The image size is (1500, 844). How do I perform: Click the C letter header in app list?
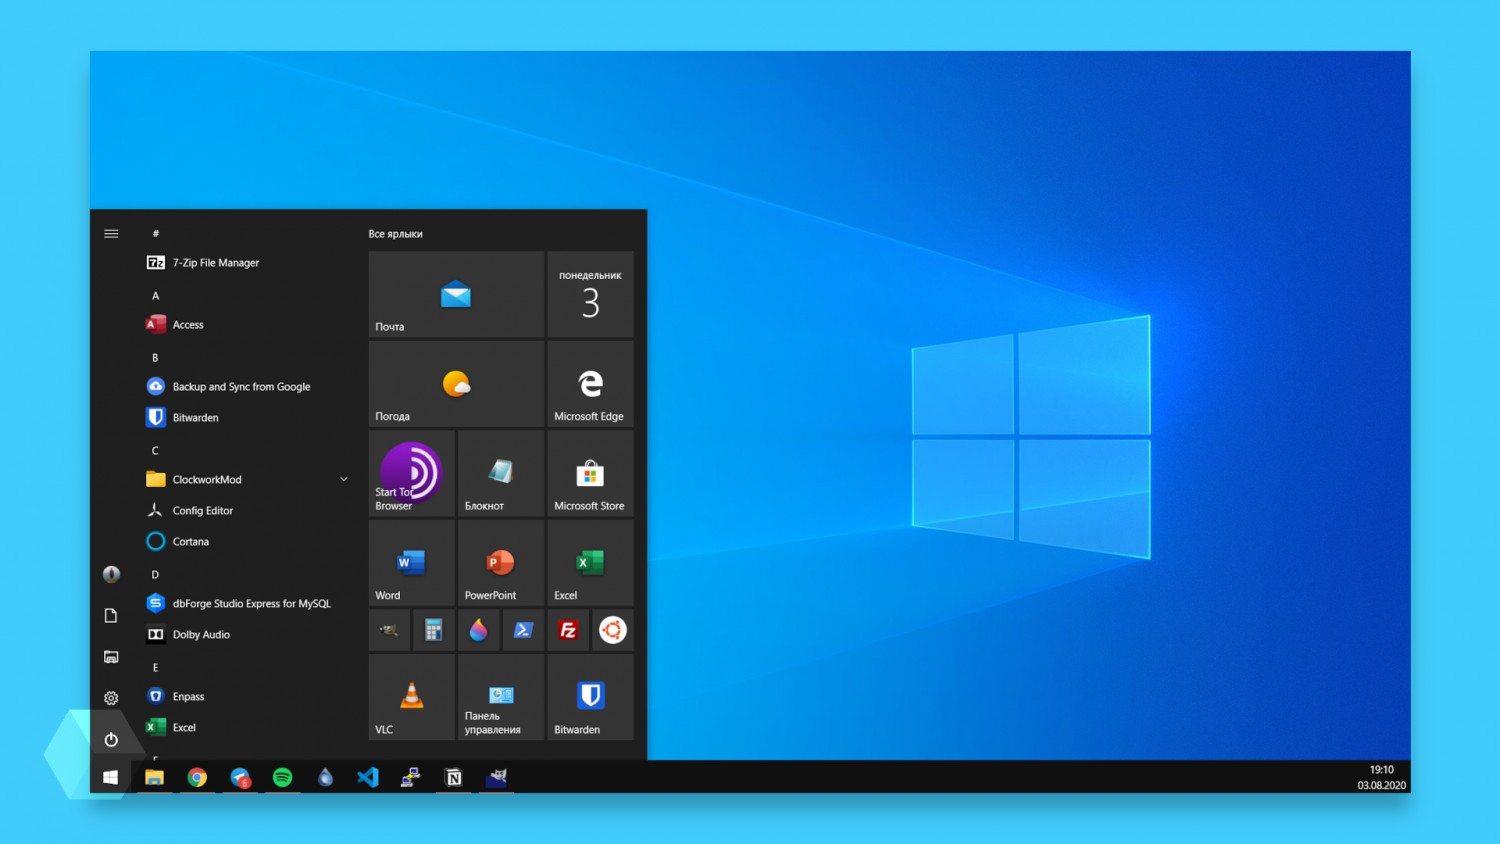pyautogui.click(x=155, y=451)
